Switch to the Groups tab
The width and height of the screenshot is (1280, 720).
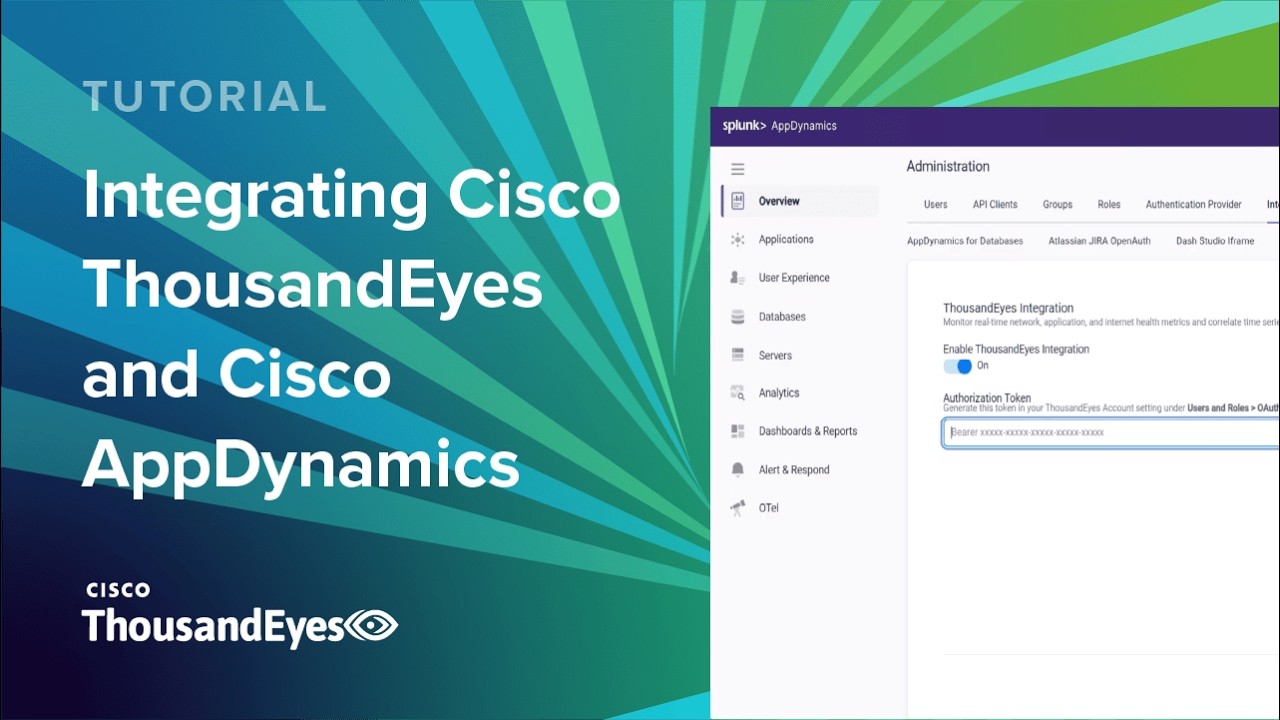click(1057, 204)
